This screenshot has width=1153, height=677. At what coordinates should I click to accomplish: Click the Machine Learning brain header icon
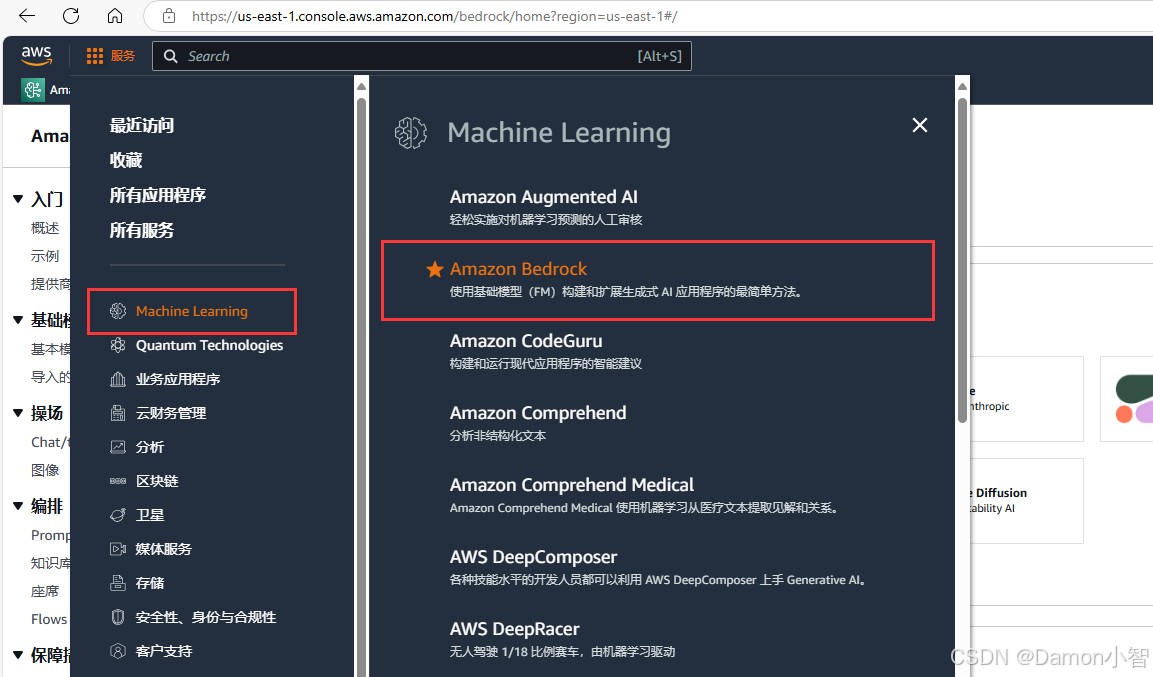[x=410, y=133]
